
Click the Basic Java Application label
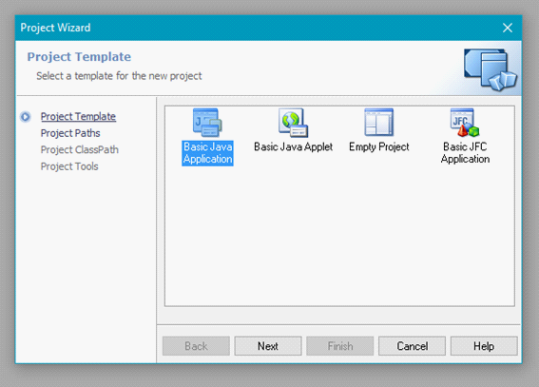(208, 153)
